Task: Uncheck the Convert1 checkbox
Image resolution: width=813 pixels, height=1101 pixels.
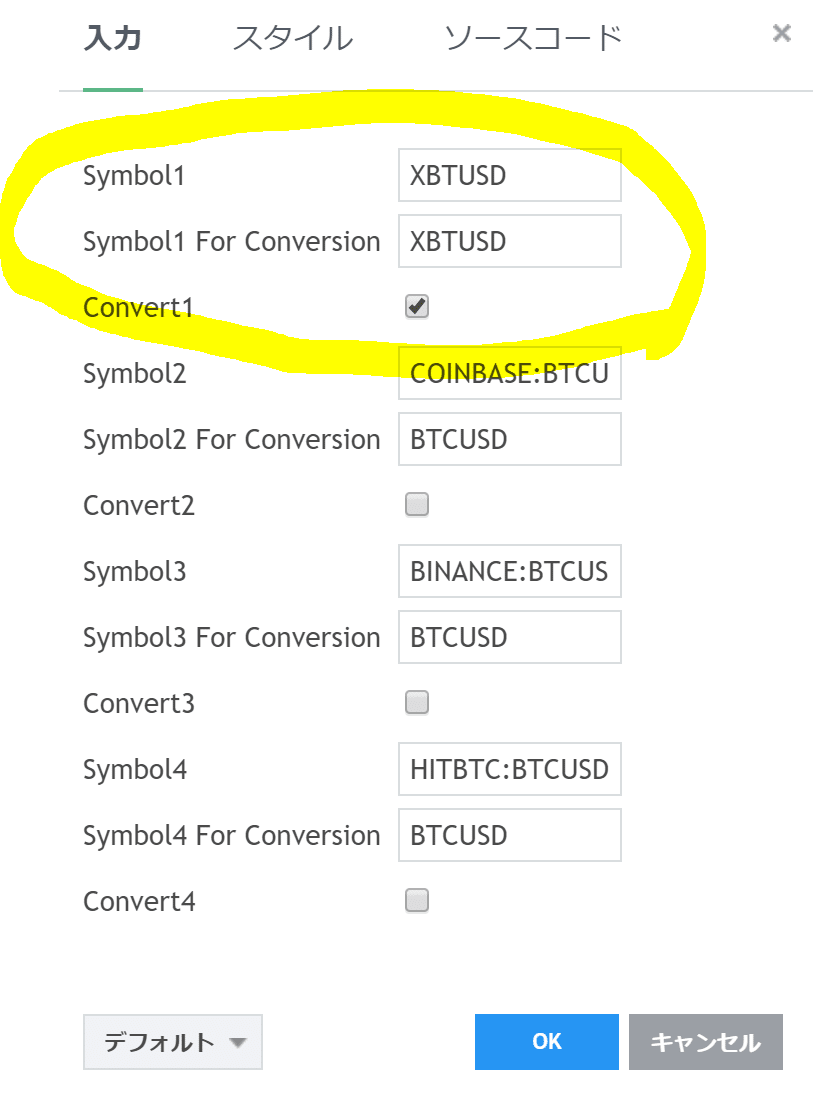Action: coord(417,307)
